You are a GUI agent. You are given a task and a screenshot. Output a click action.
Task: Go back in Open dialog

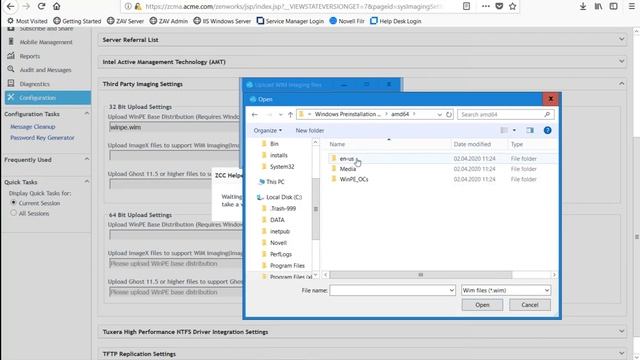255,115
